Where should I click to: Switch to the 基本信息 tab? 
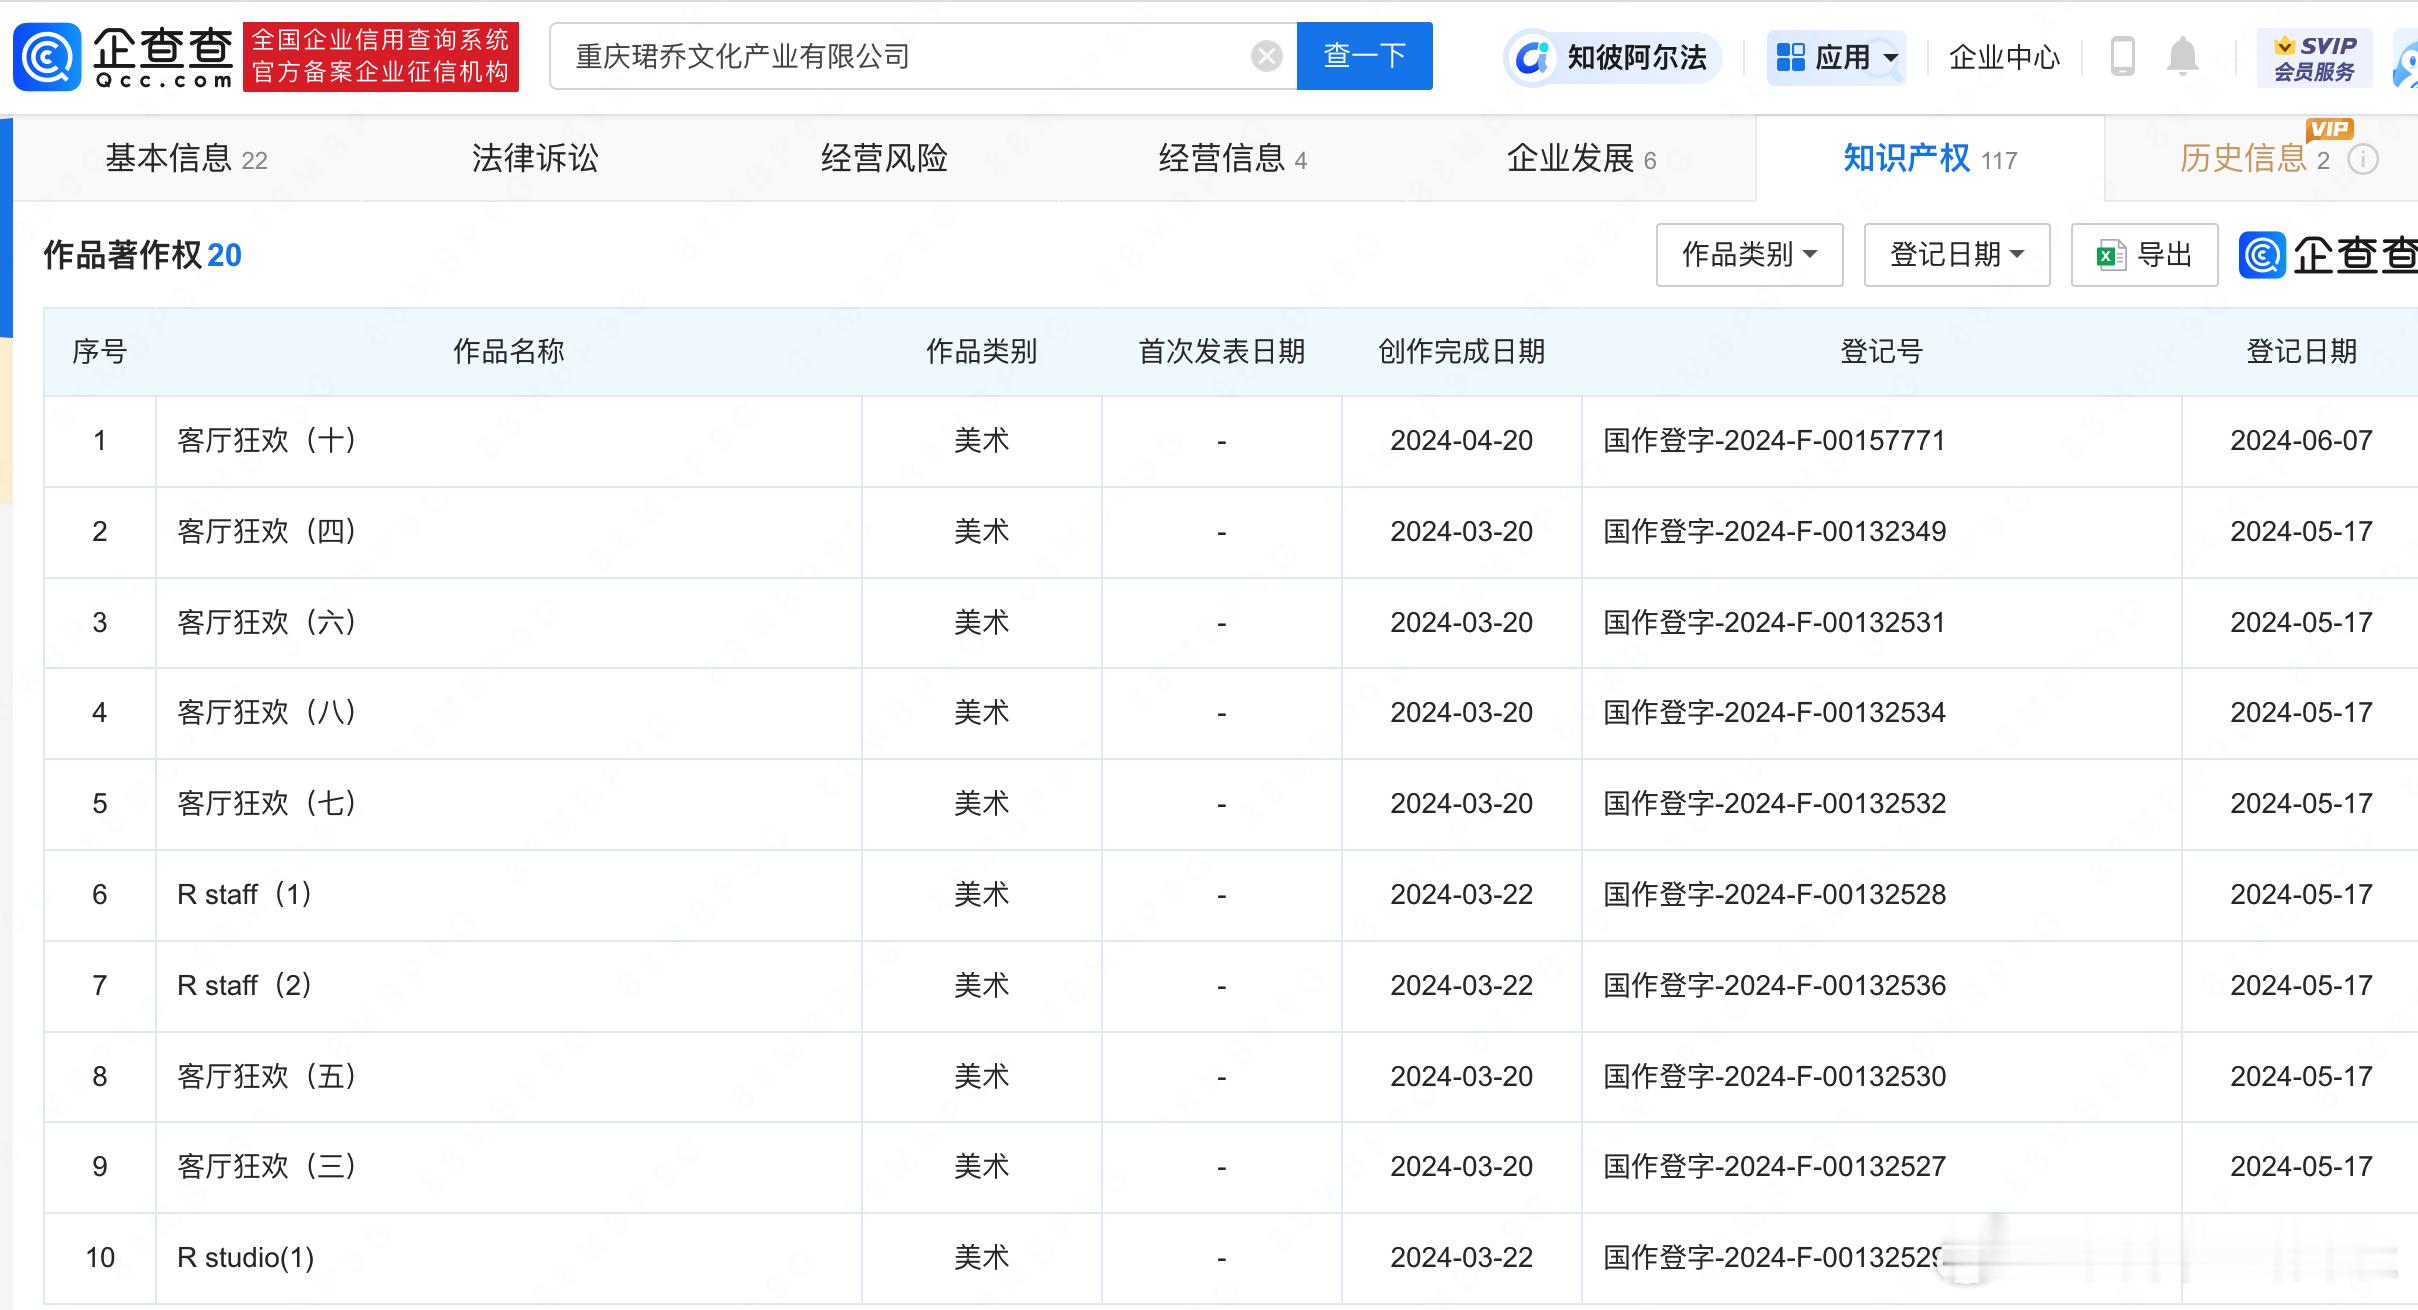point(186,159)
